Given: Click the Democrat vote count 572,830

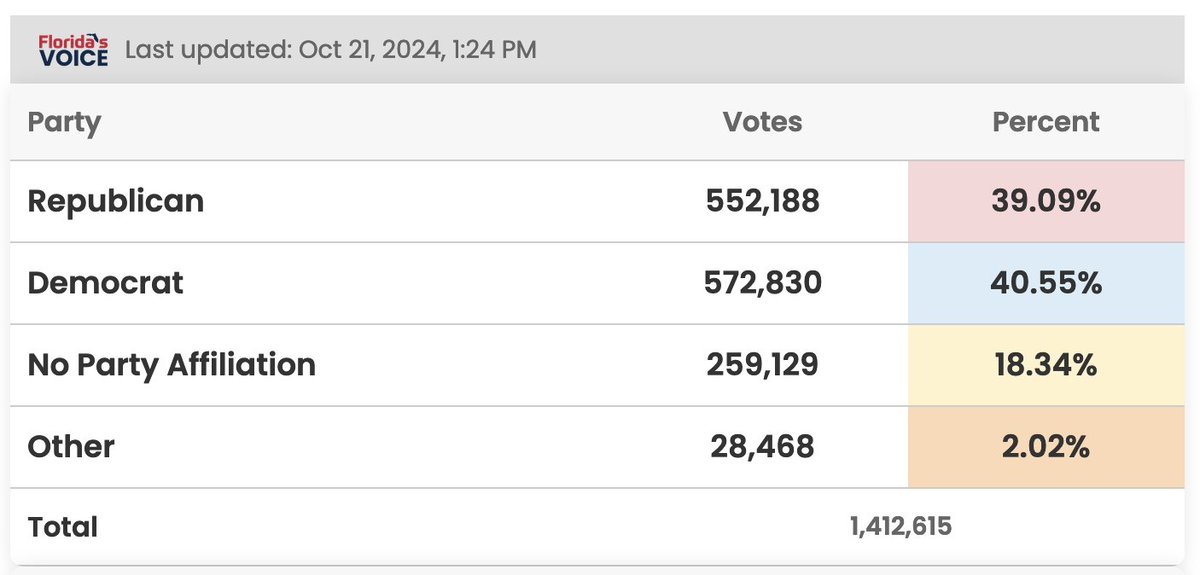Looking at the screenshot, I should click(x=762, y=283).
